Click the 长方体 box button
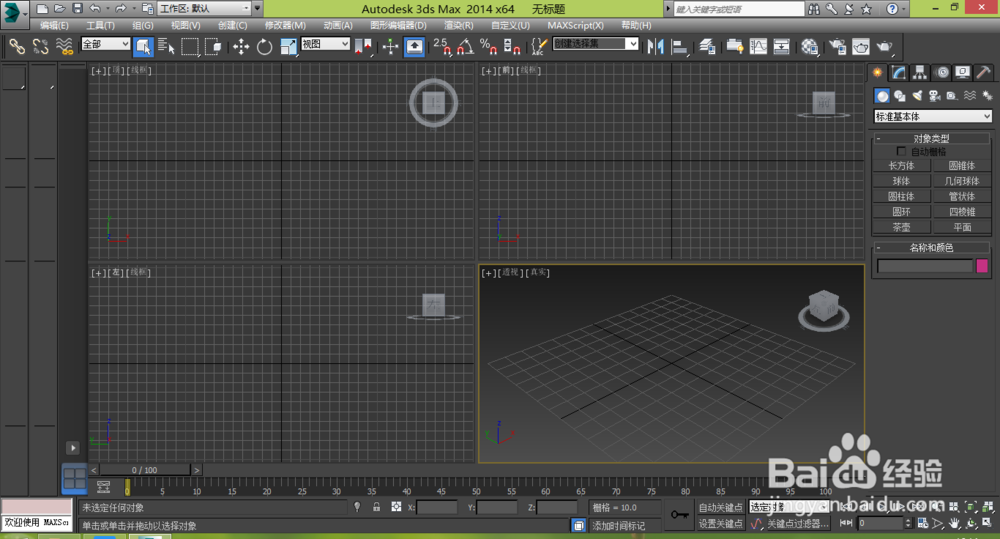The width and height of the screenshot is (1000, 539). tap(901, 166)
